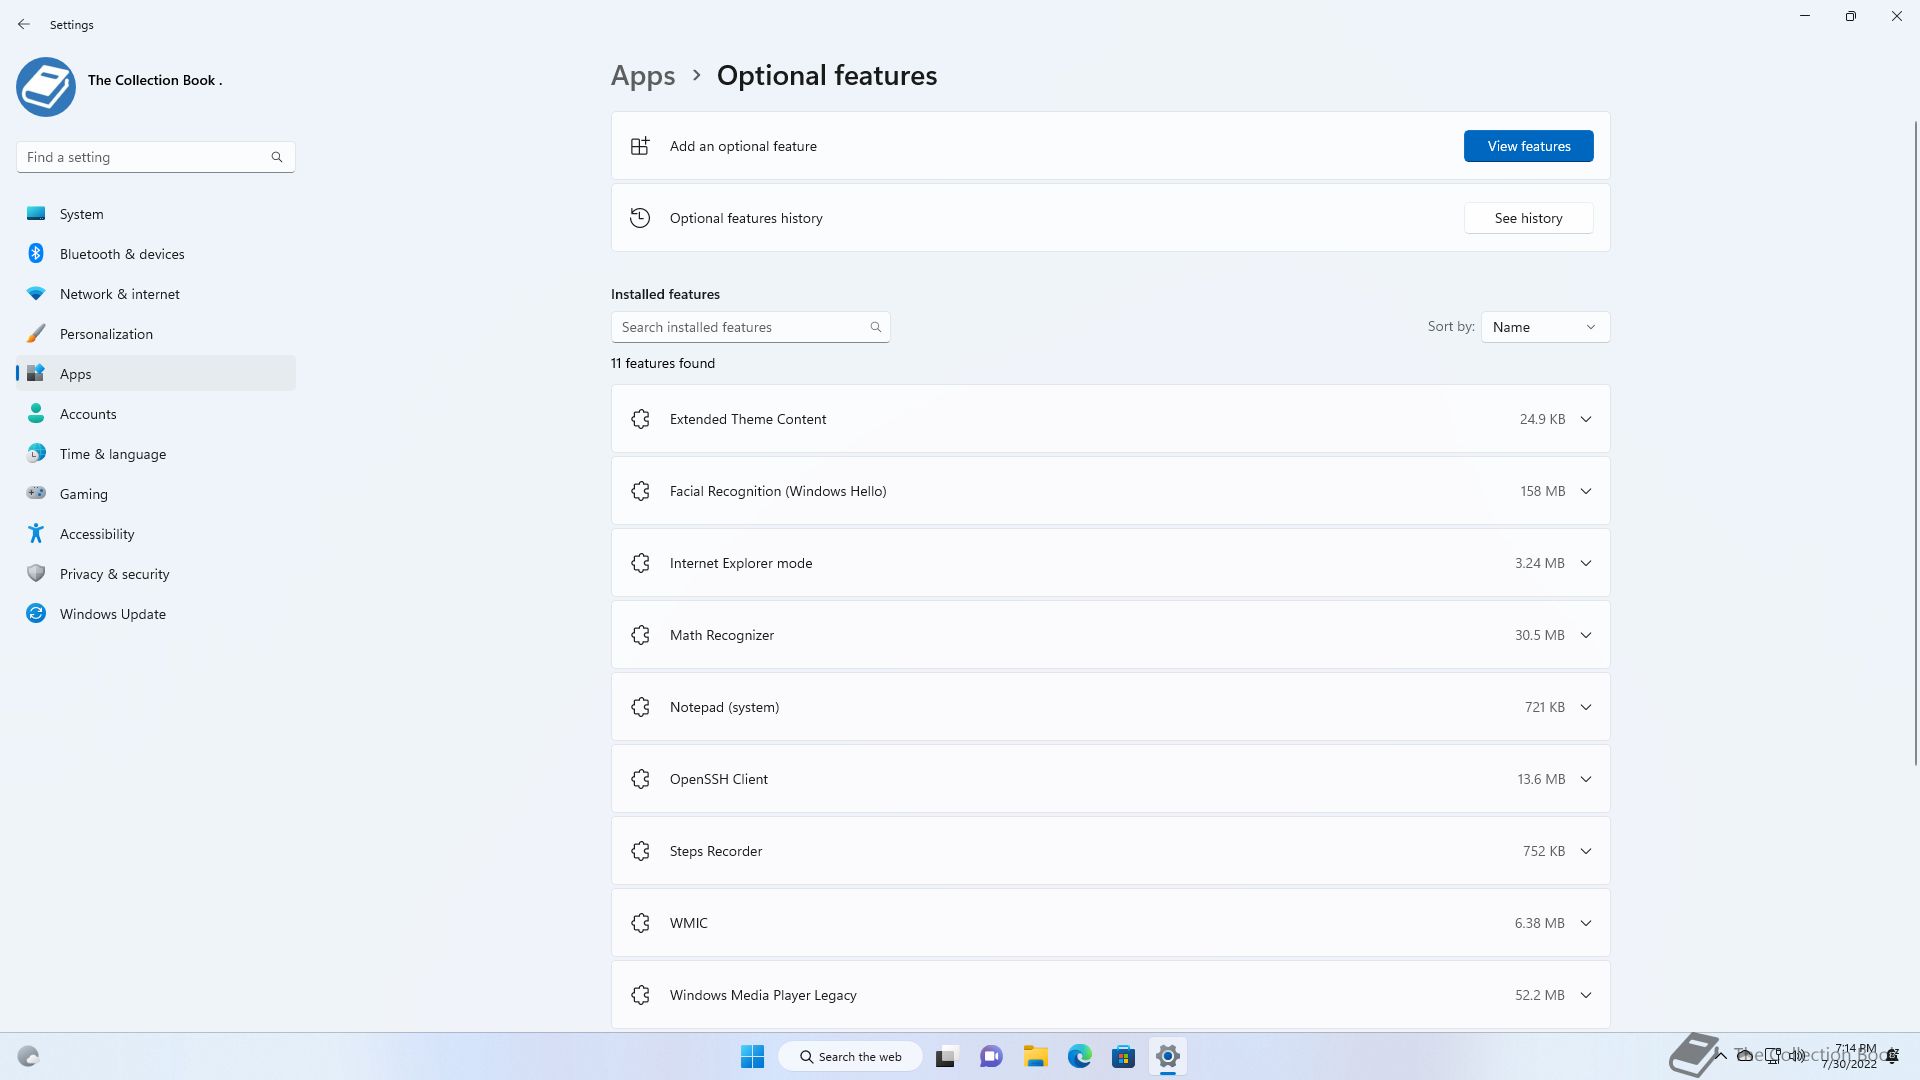Click the vertical scrollbar of the page
The height and width of the screenshot is (1080, 1920).
(1915, 442)
